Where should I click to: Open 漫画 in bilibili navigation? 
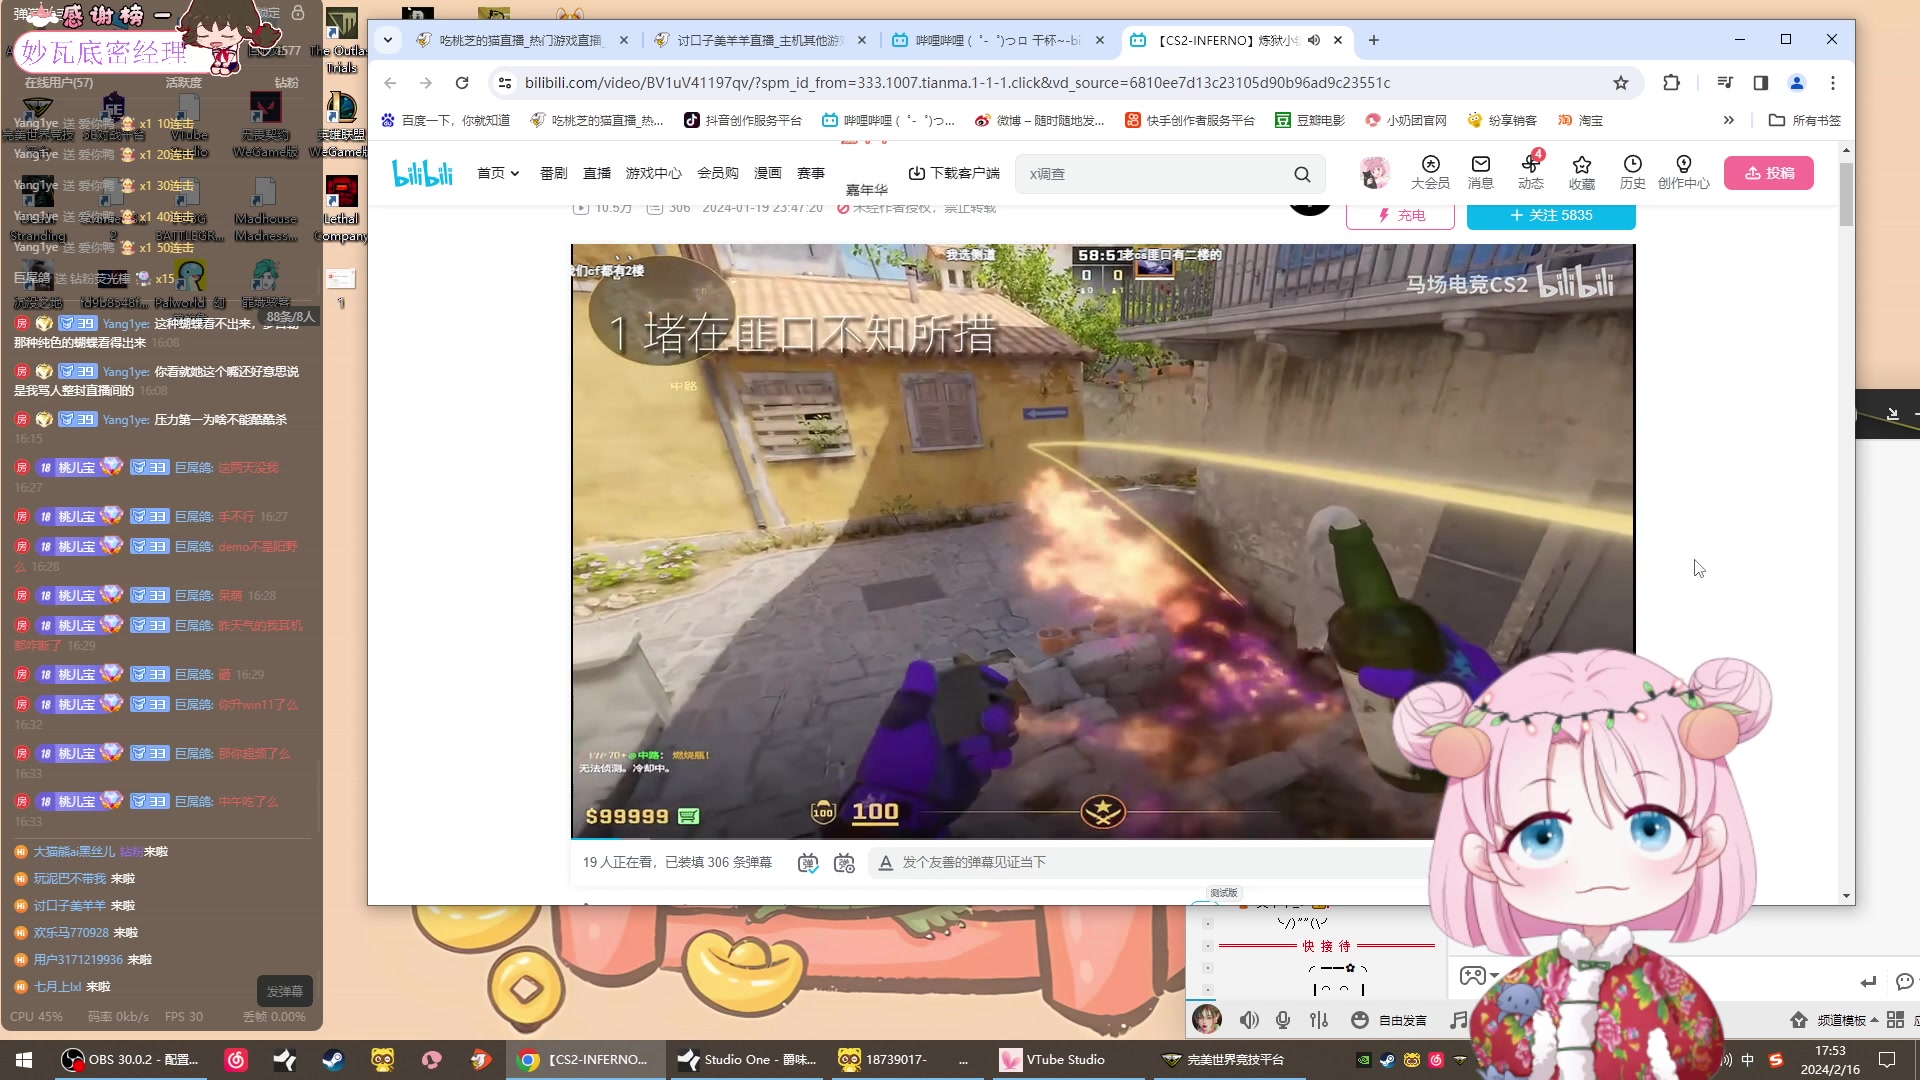click(x=768, y=173)
